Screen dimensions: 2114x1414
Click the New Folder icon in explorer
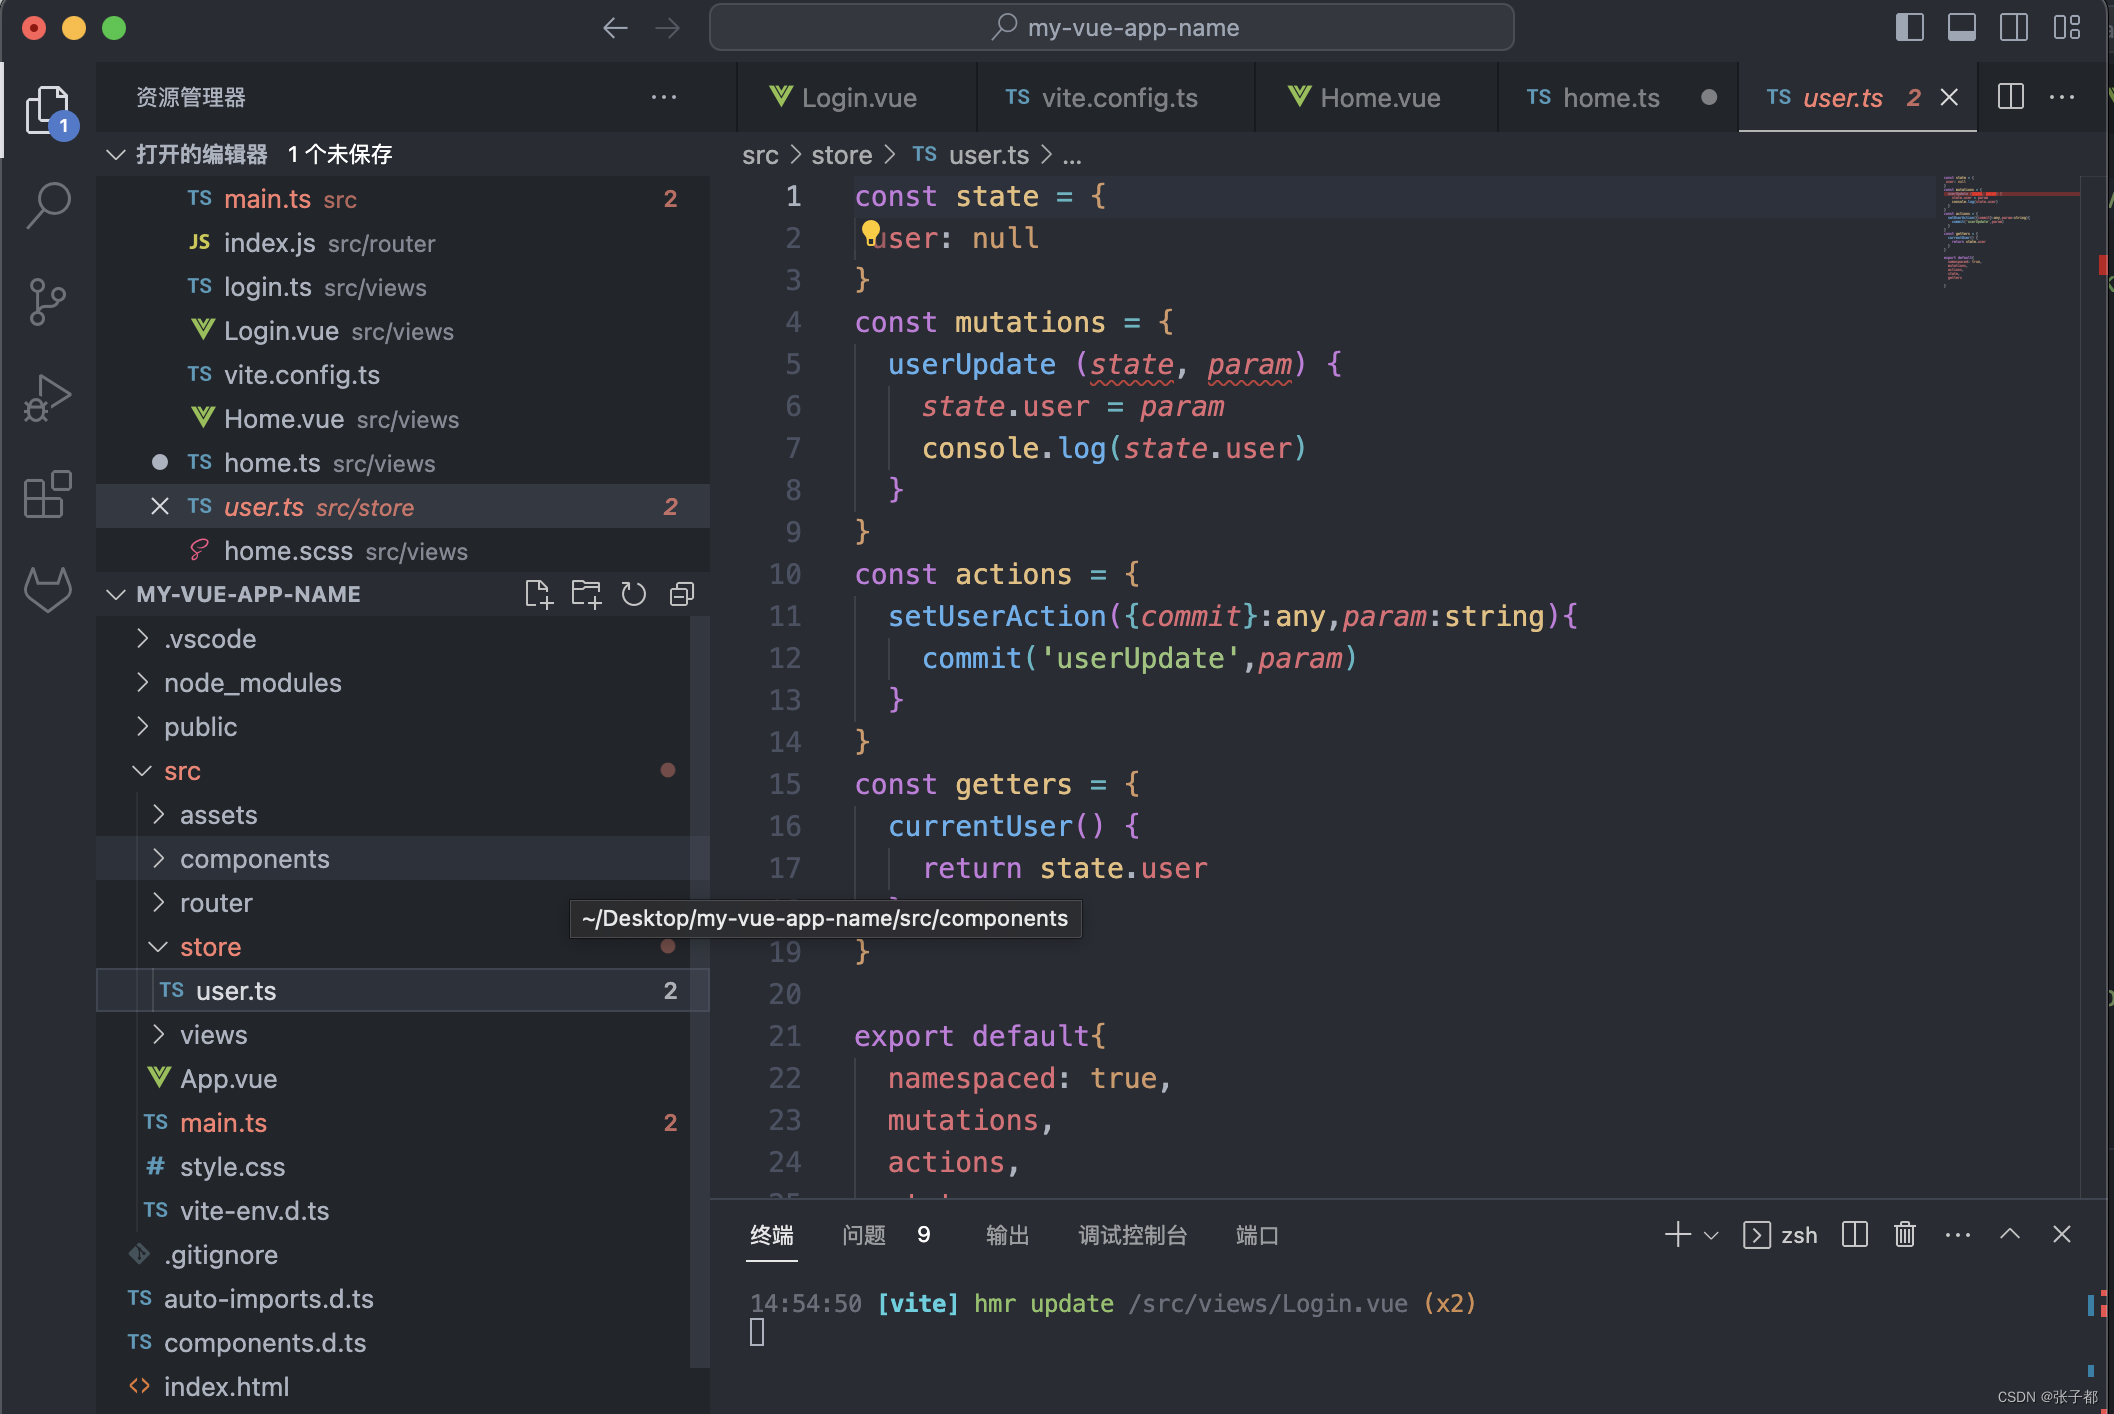click(x=586, y=594)
